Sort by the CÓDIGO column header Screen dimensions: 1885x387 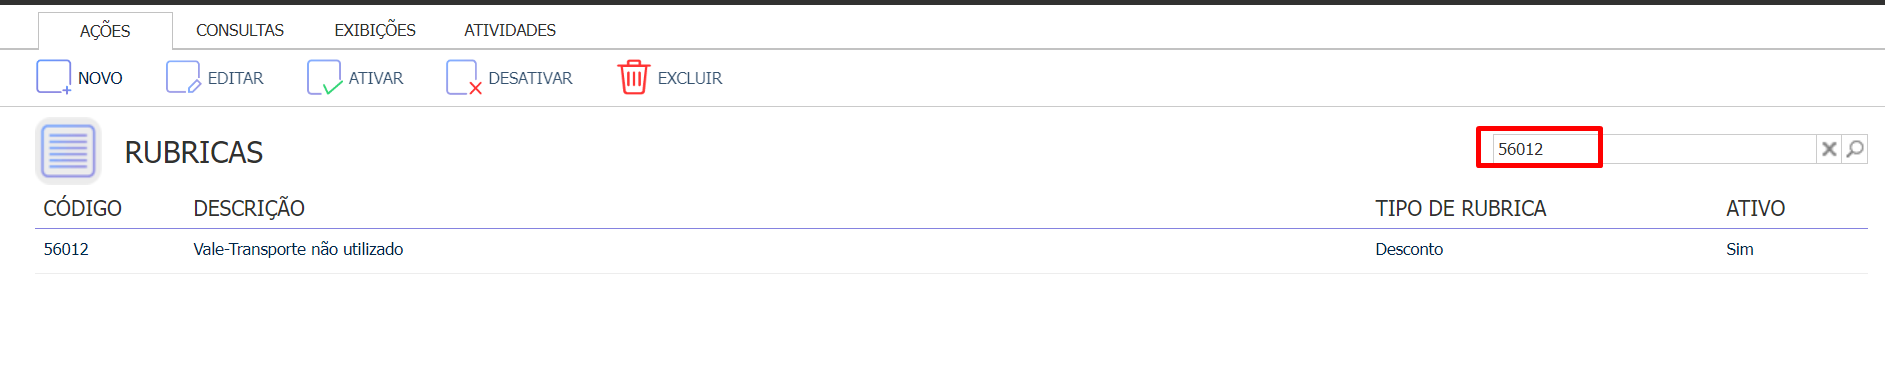pos(83,208)
